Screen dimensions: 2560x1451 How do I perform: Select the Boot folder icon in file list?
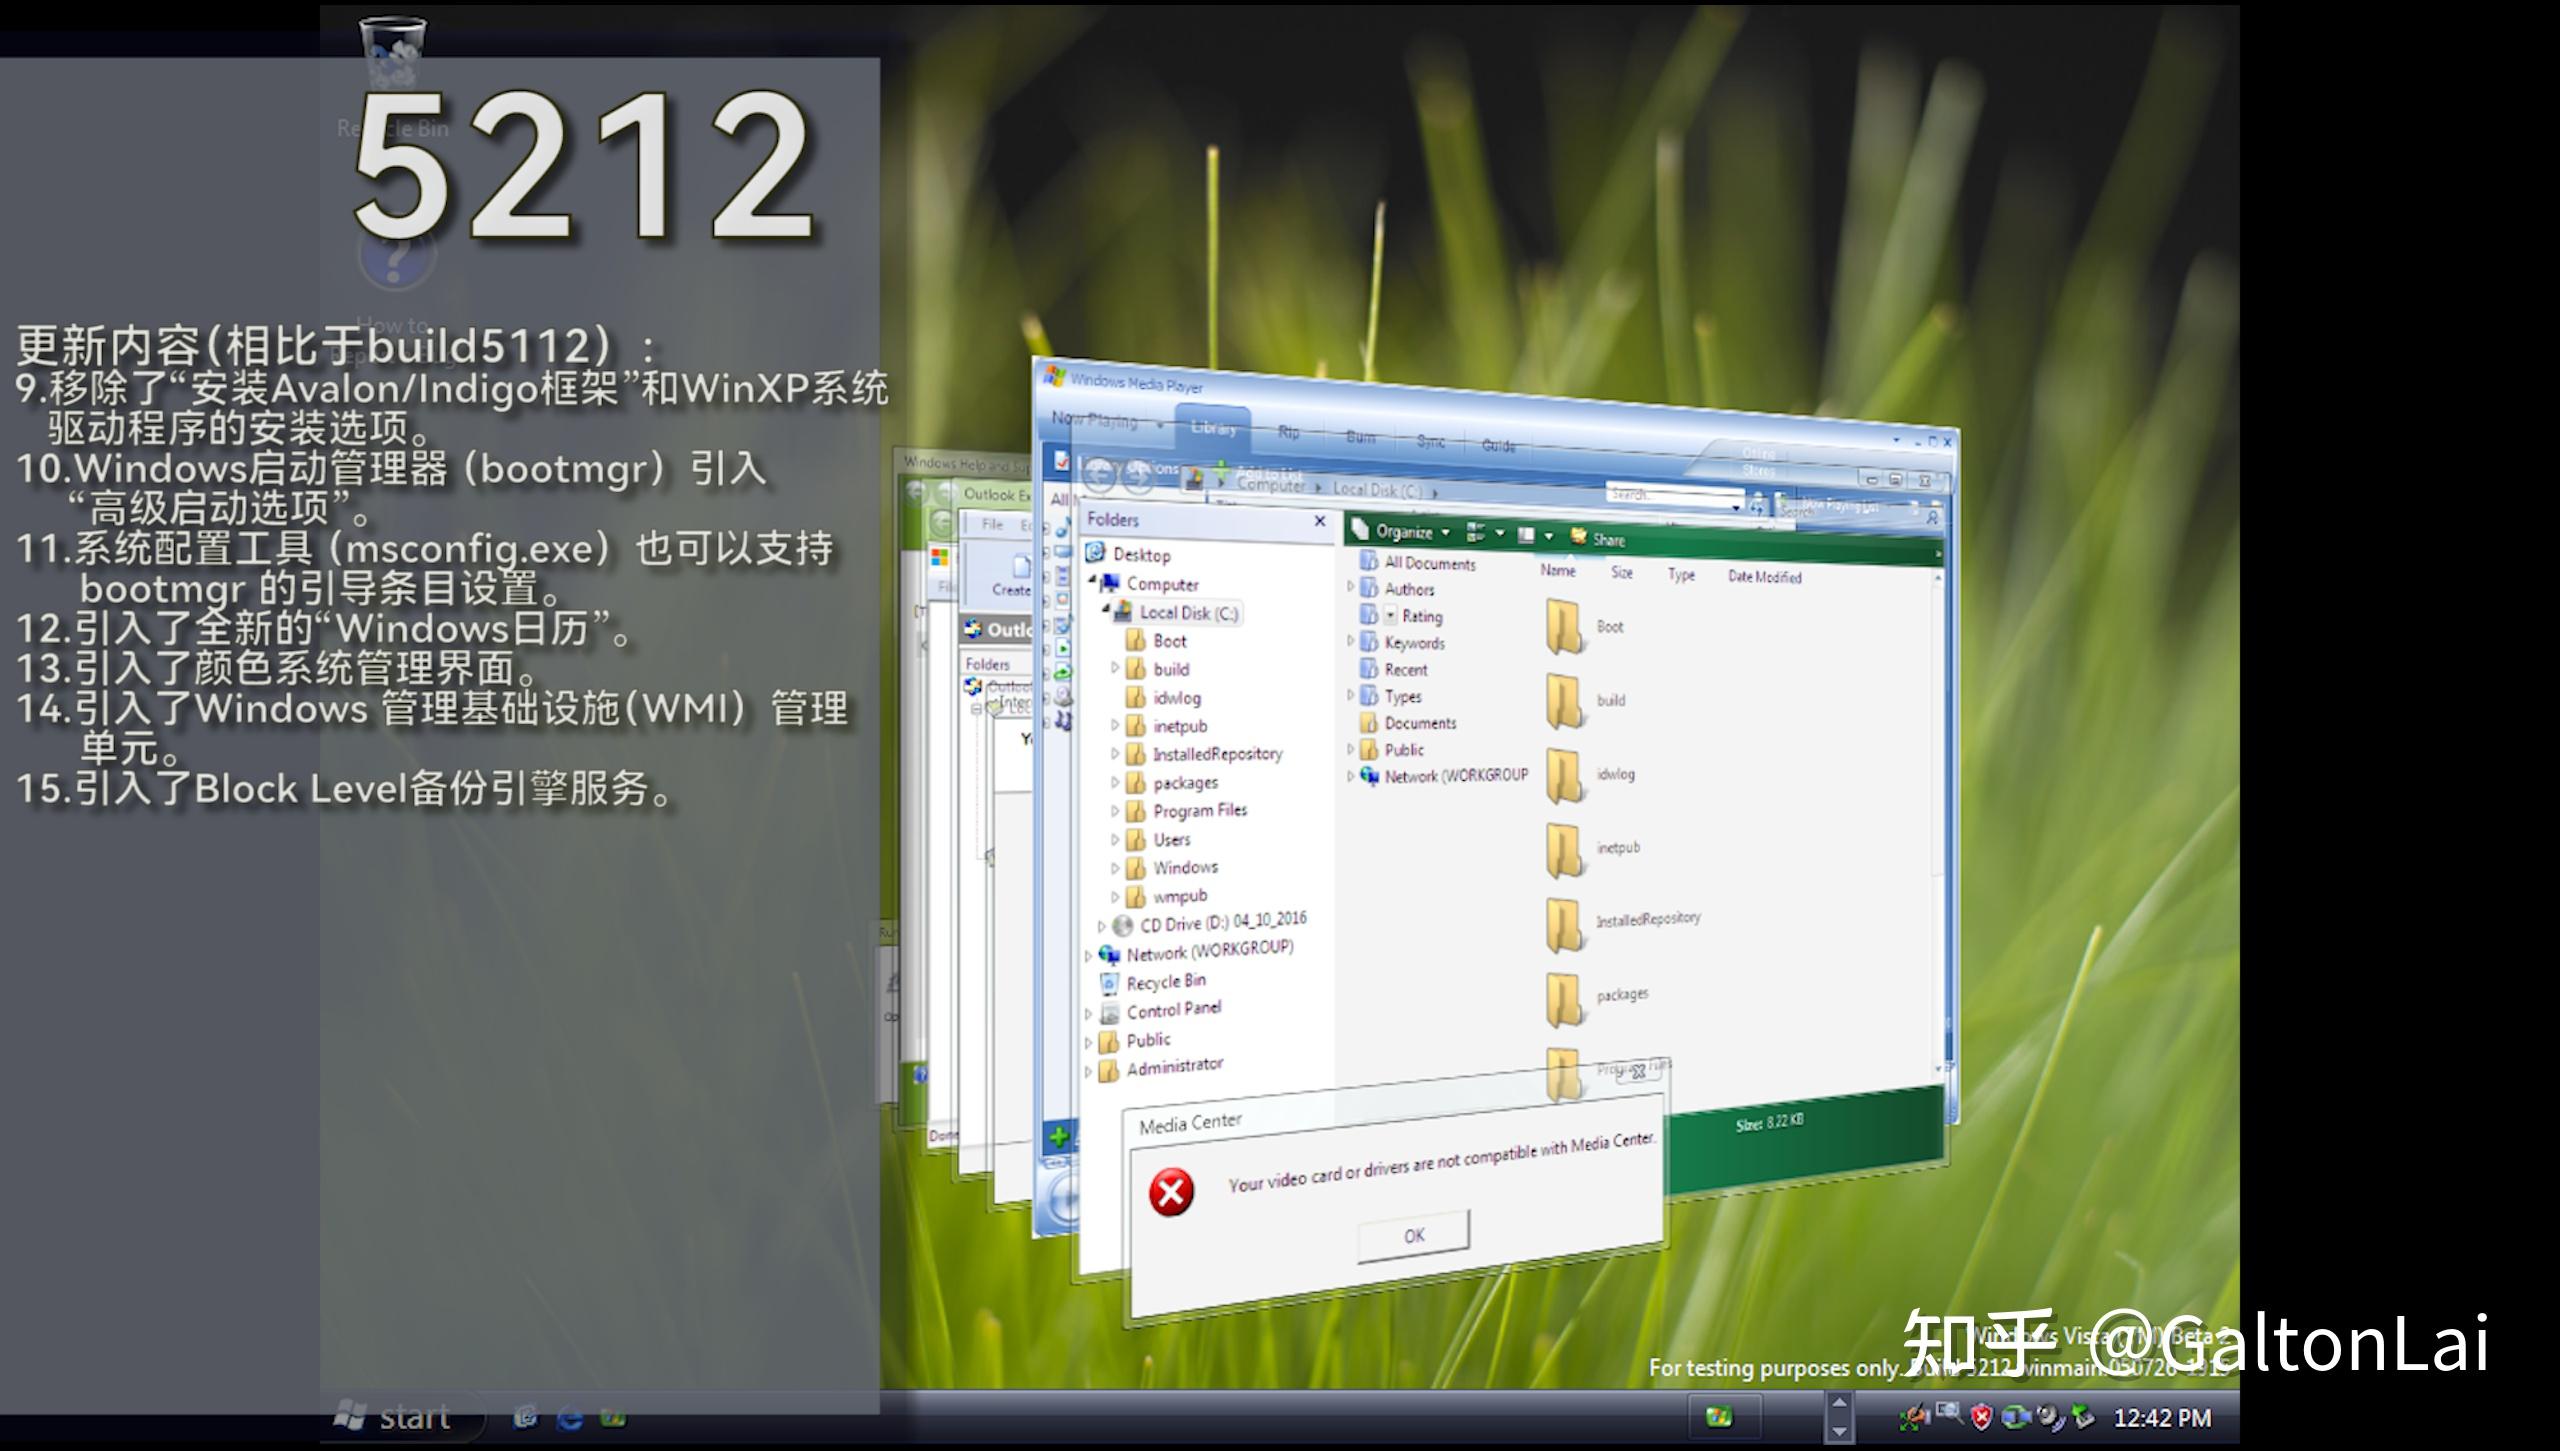(1564, 626)
